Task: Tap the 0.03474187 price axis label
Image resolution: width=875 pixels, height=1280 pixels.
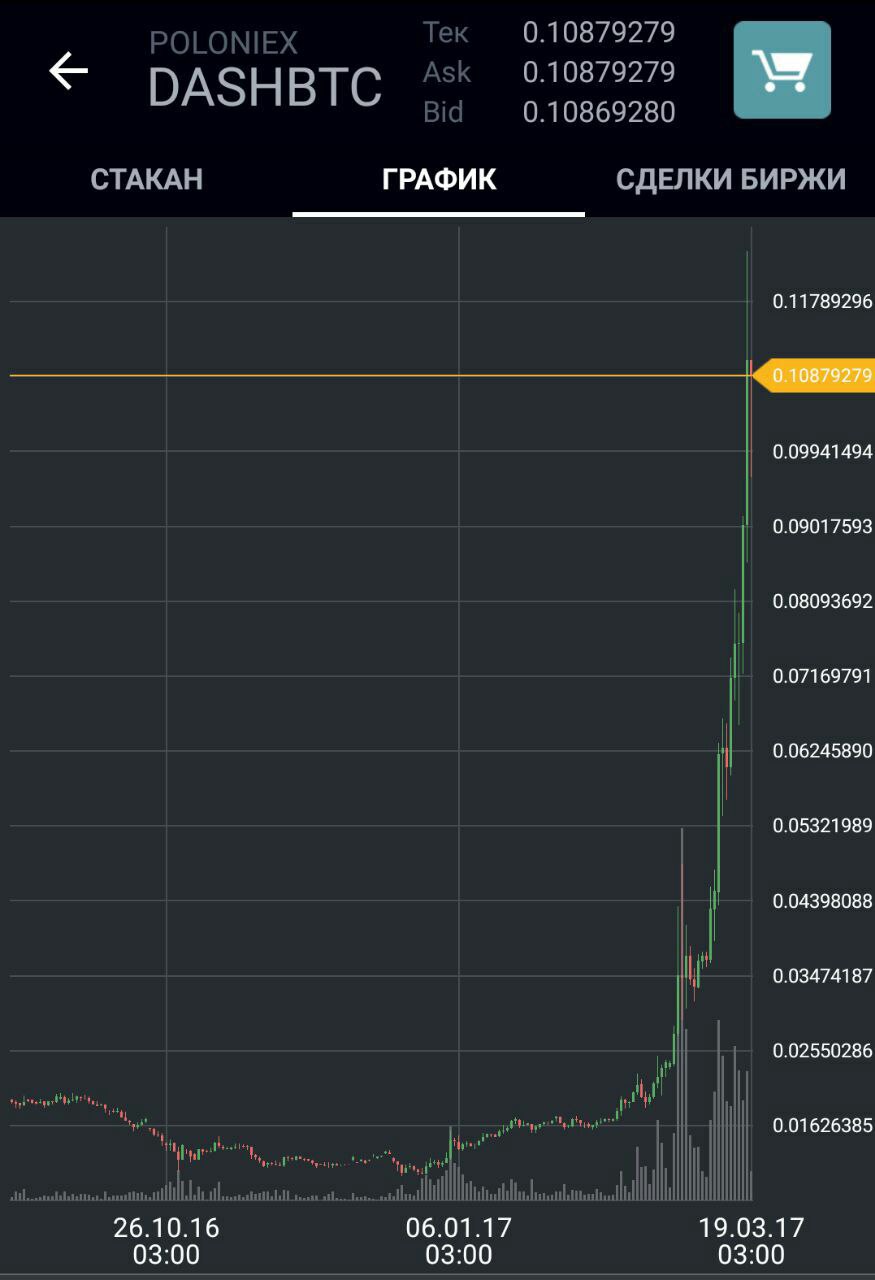Action: 823,975
